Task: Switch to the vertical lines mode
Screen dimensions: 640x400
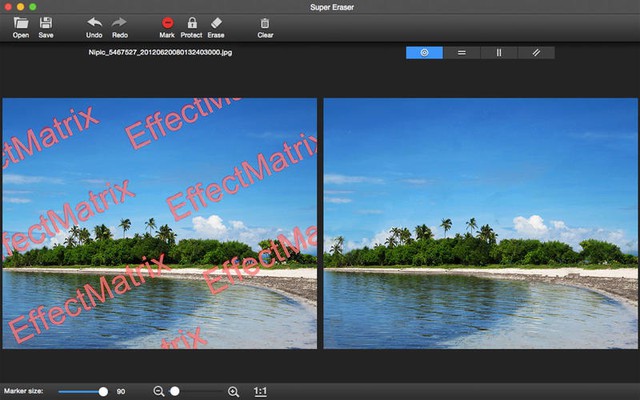Action: 498,52
